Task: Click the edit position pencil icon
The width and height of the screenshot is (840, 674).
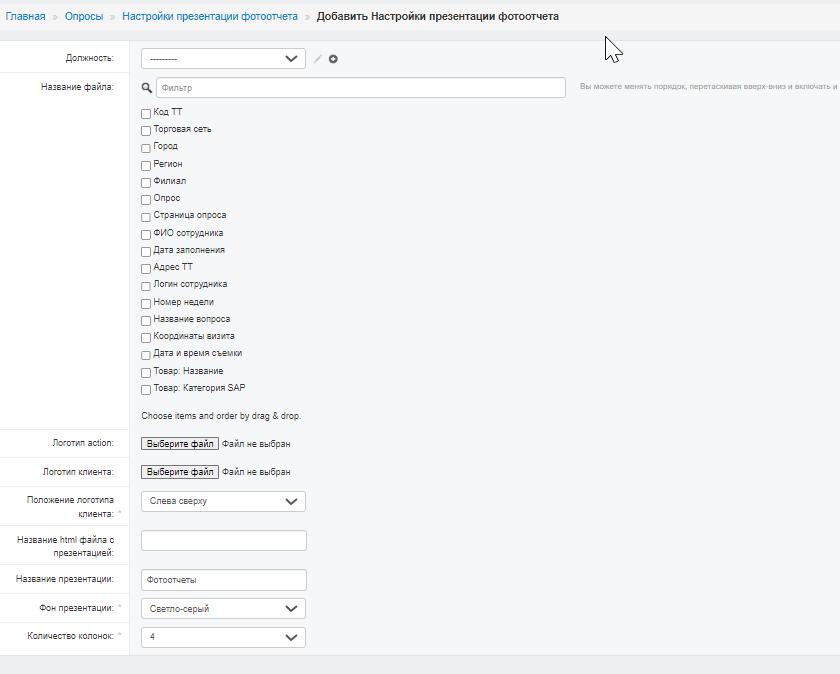Action: coord(318,59)
